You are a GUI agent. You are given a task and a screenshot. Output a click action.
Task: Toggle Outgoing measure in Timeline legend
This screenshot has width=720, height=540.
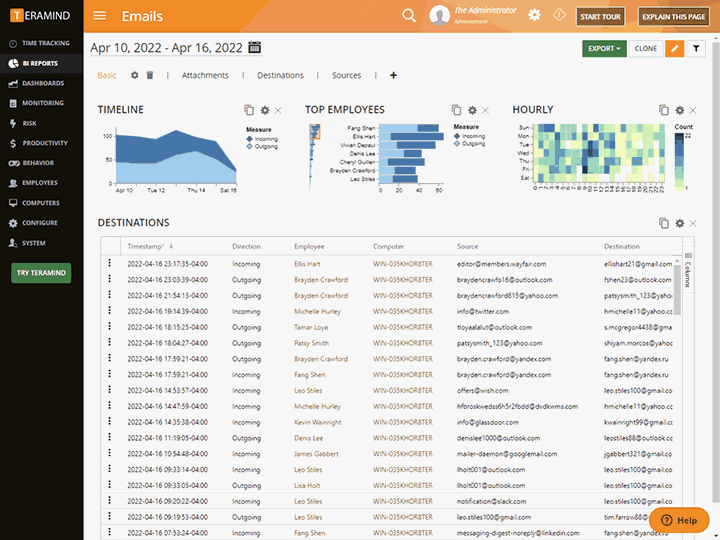tap(265, 145)
